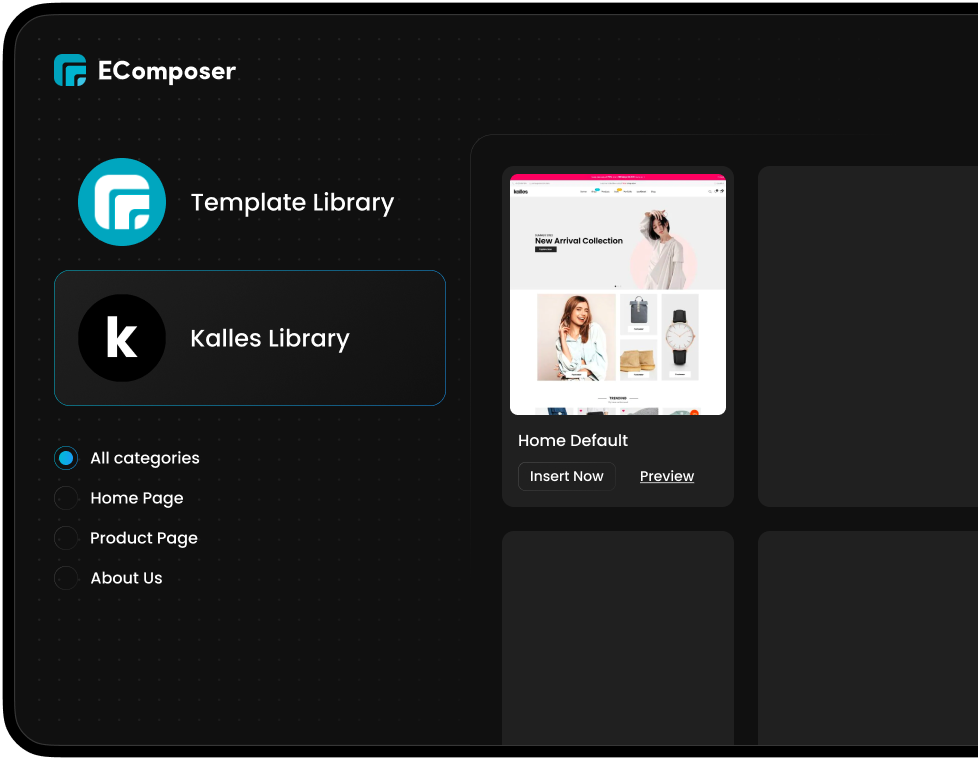Click the Template Library round icon

(x=122, y=202)
